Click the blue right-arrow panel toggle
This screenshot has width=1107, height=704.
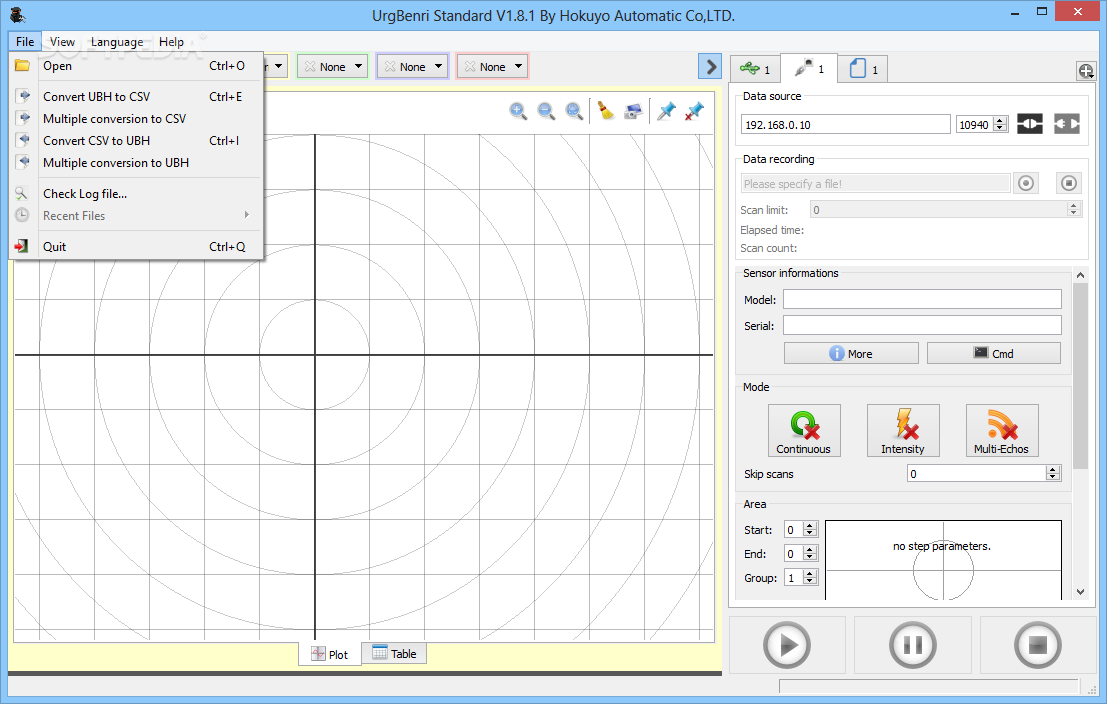[710, 66]
